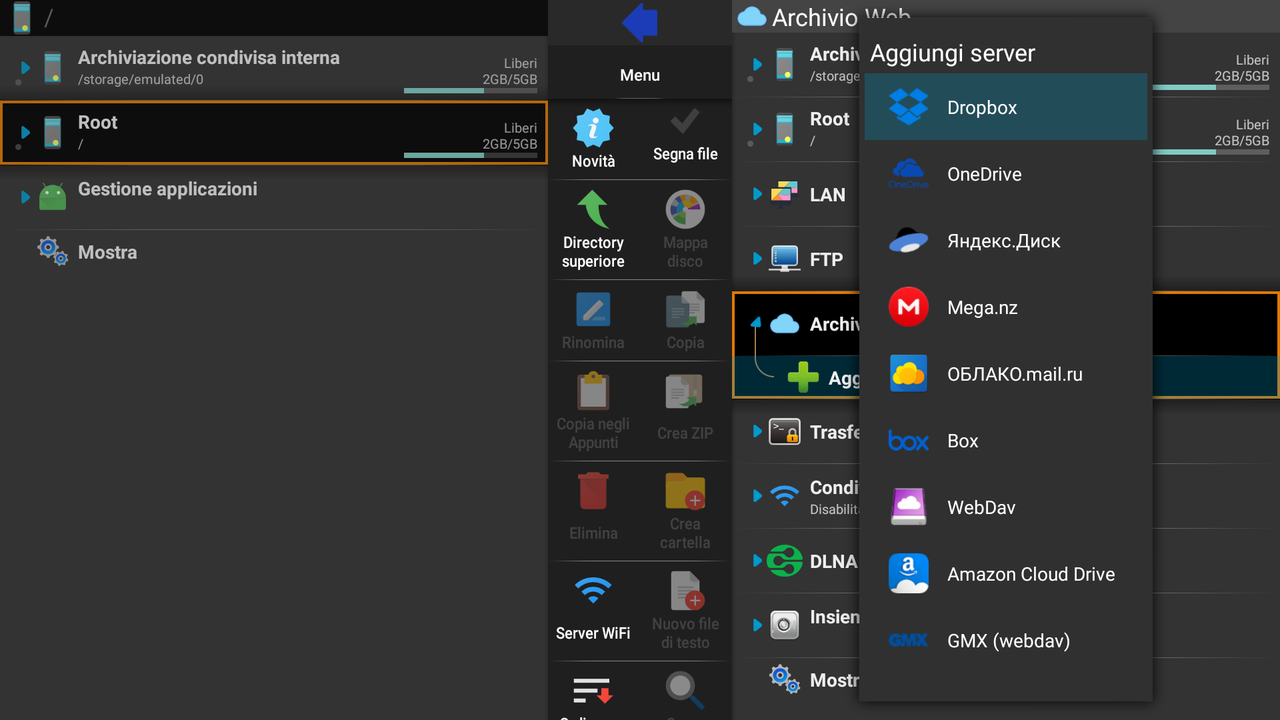1280x720 pixels.
Task: Click Crea ZIP button
Action: (685, 407)
